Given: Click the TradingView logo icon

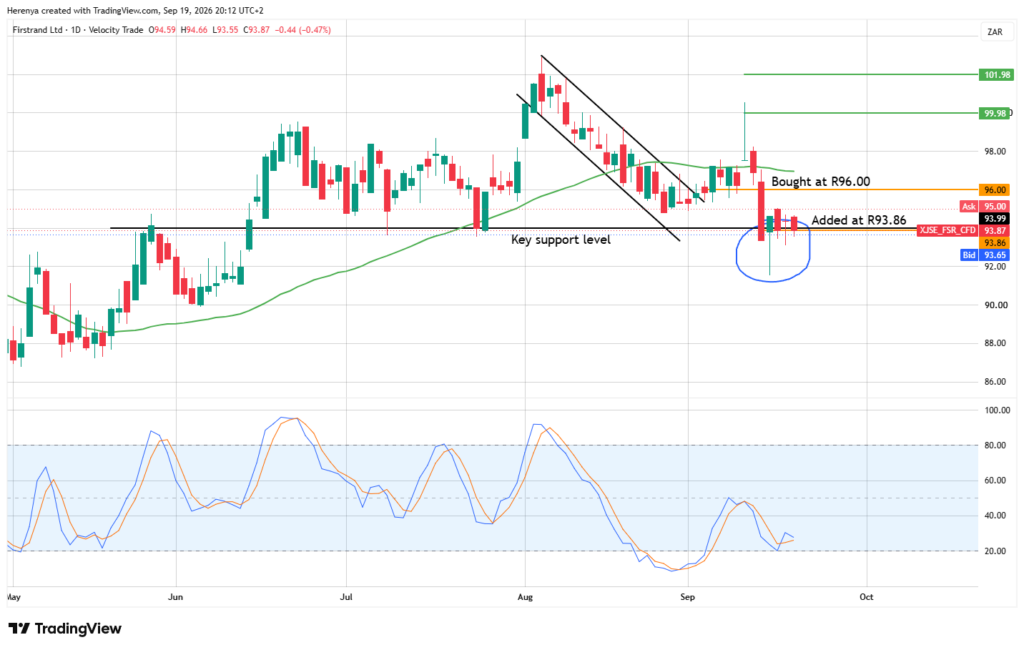Looking at the screenshot, I should tap(19, 628).
